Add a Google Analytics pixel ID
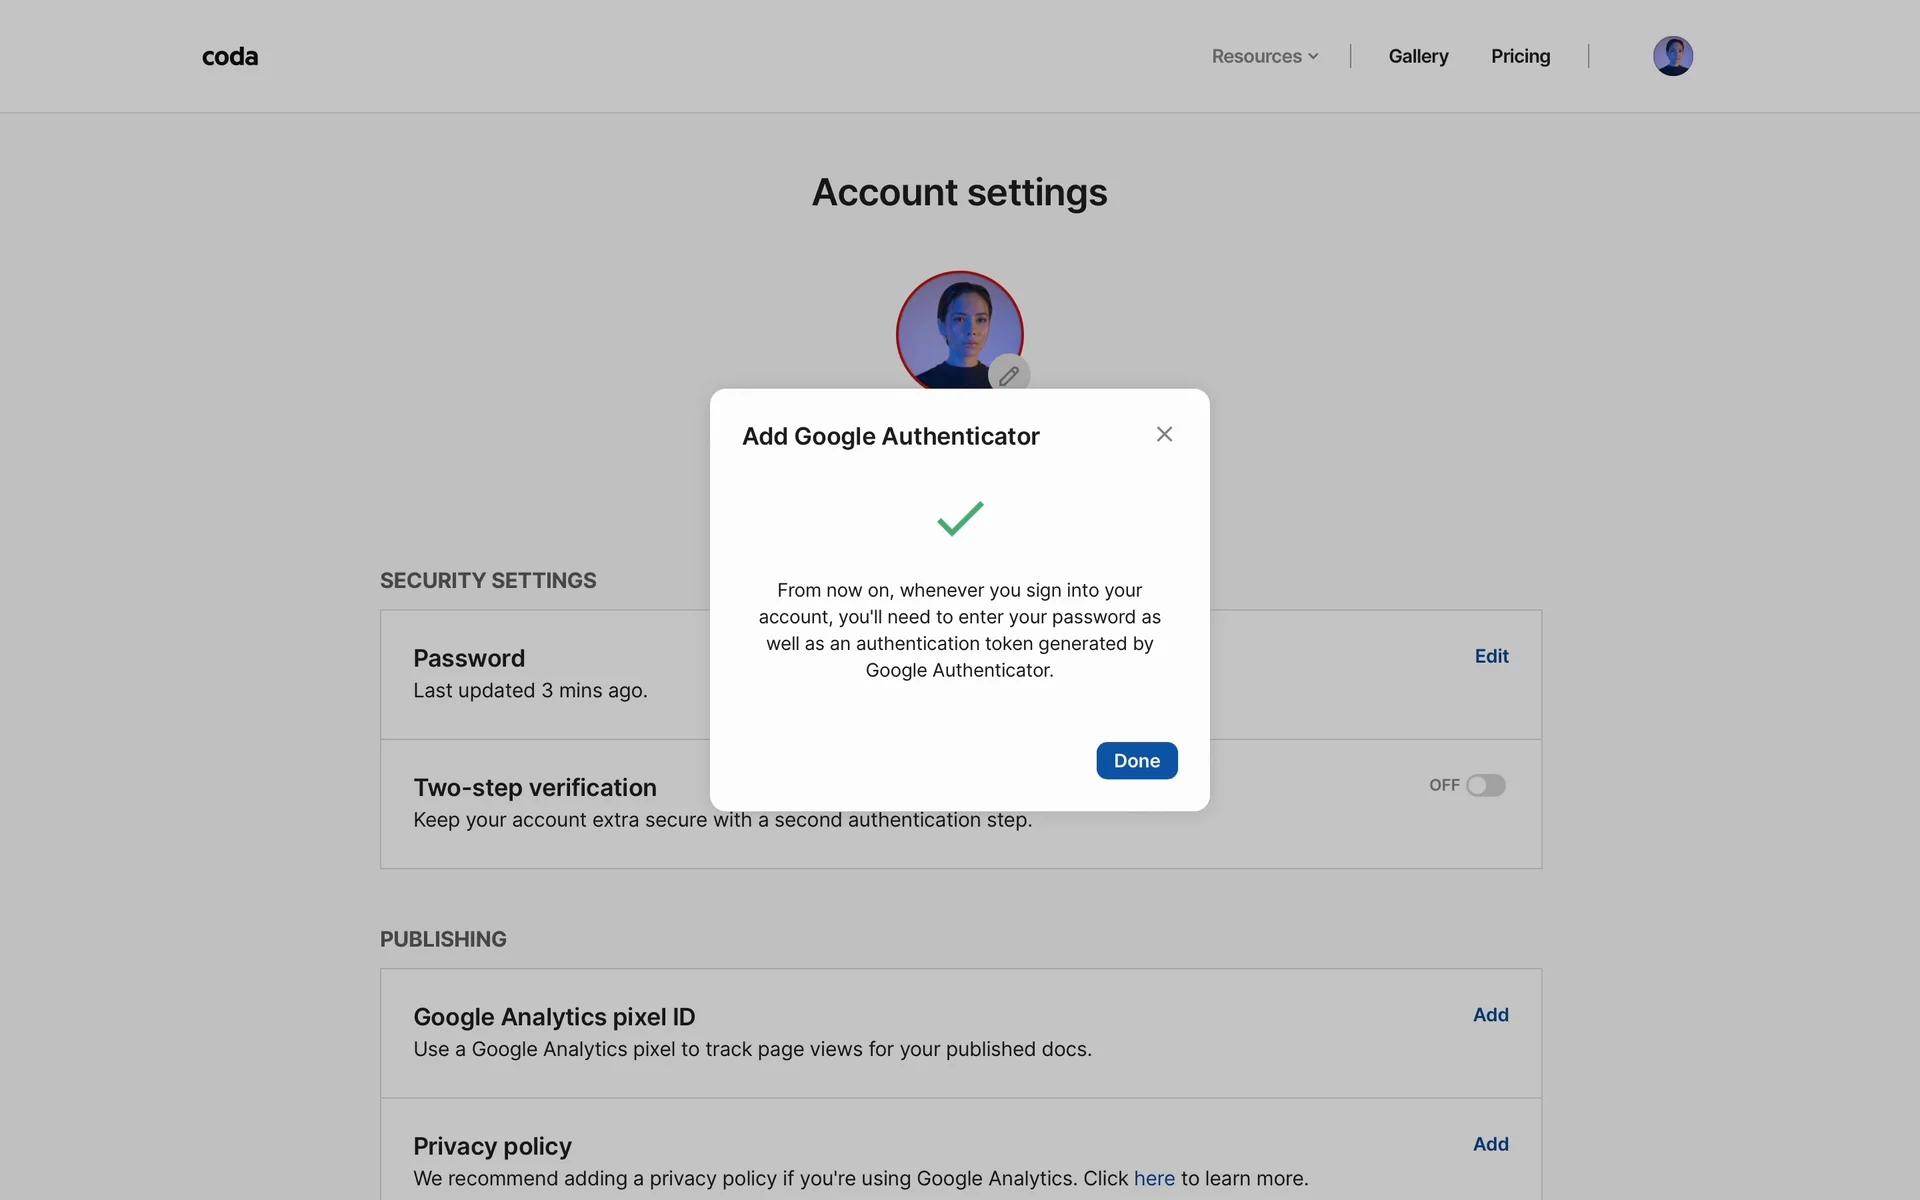Viewport: 1920px width, 1200px height. (x=1490, y=1015)
